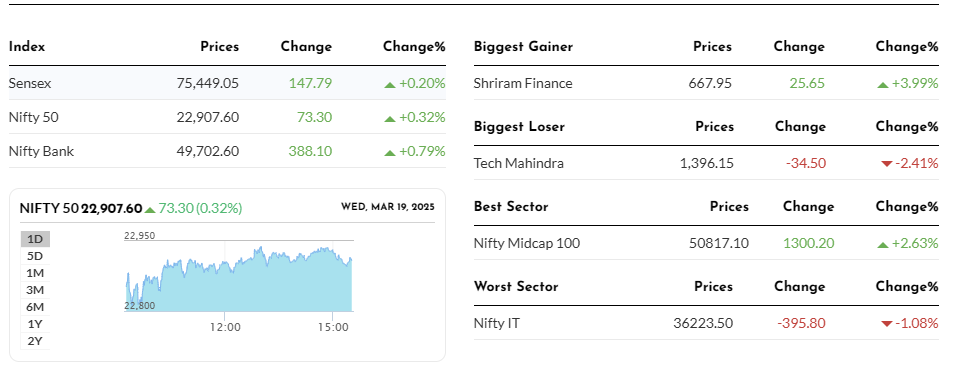Switch chart to 1M range

click(x=35, y=273)
